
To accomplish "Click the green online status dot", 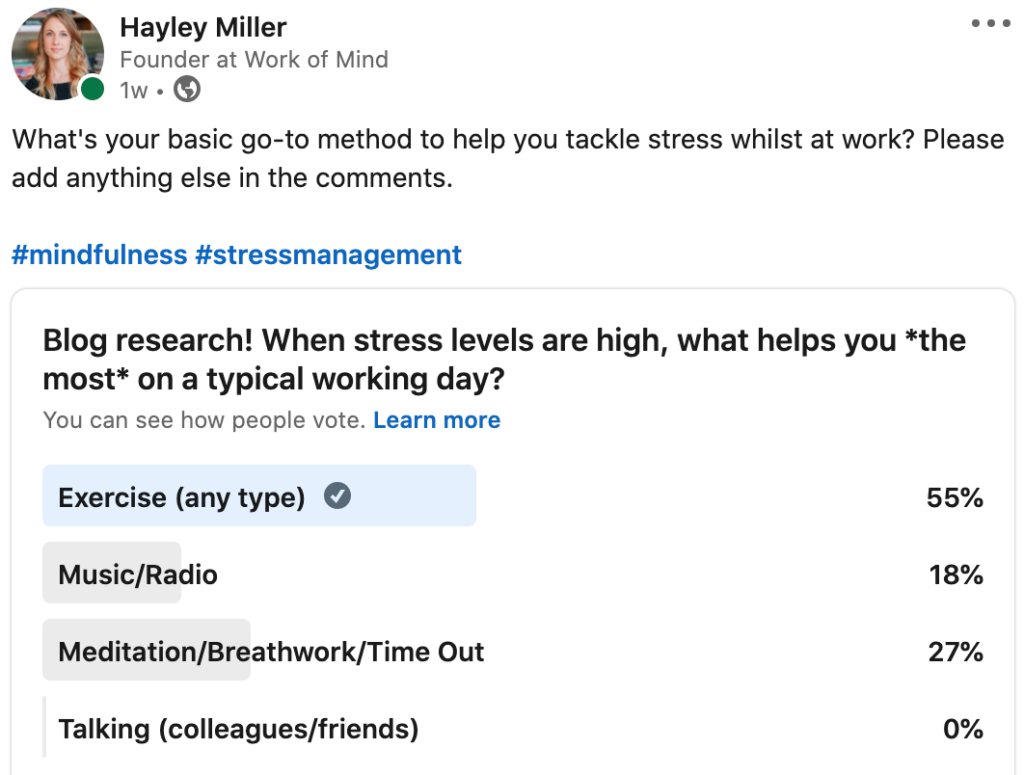I will 92,90.
